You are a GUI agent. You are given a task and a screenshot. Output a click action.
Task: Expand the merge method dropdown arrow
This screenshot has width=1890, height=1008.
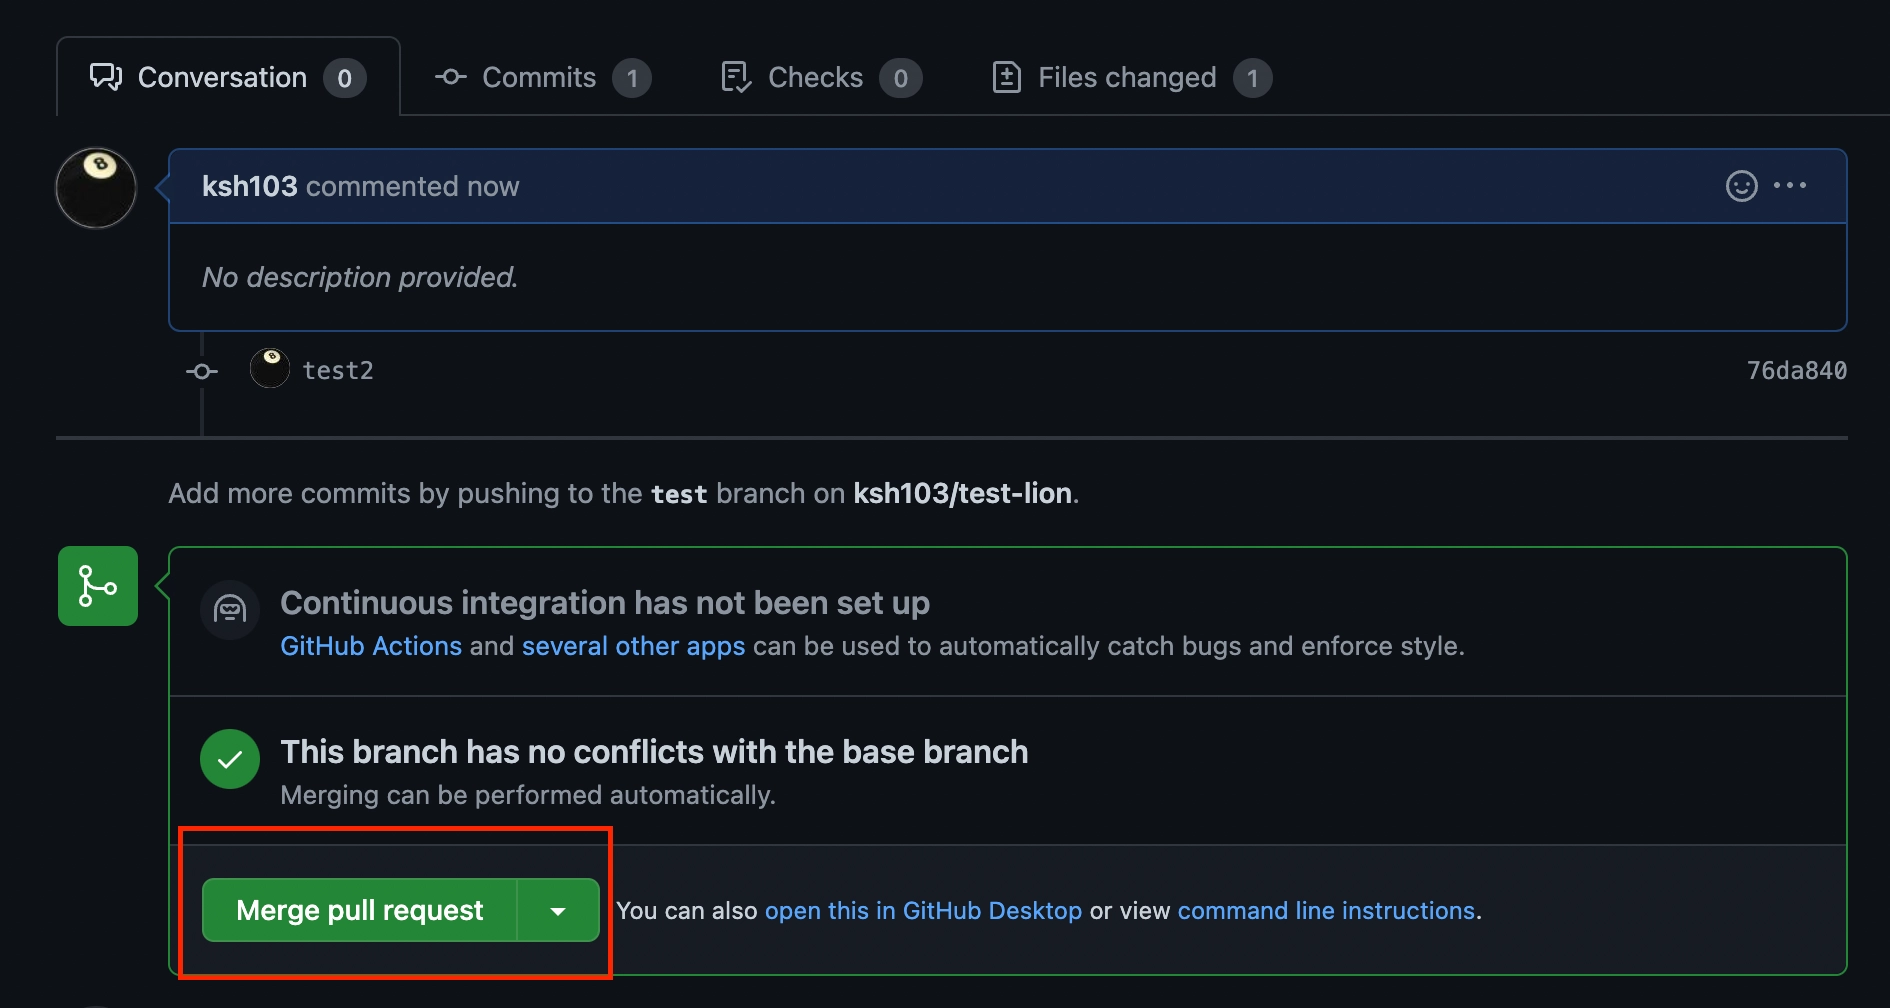[x=558, y=910]
